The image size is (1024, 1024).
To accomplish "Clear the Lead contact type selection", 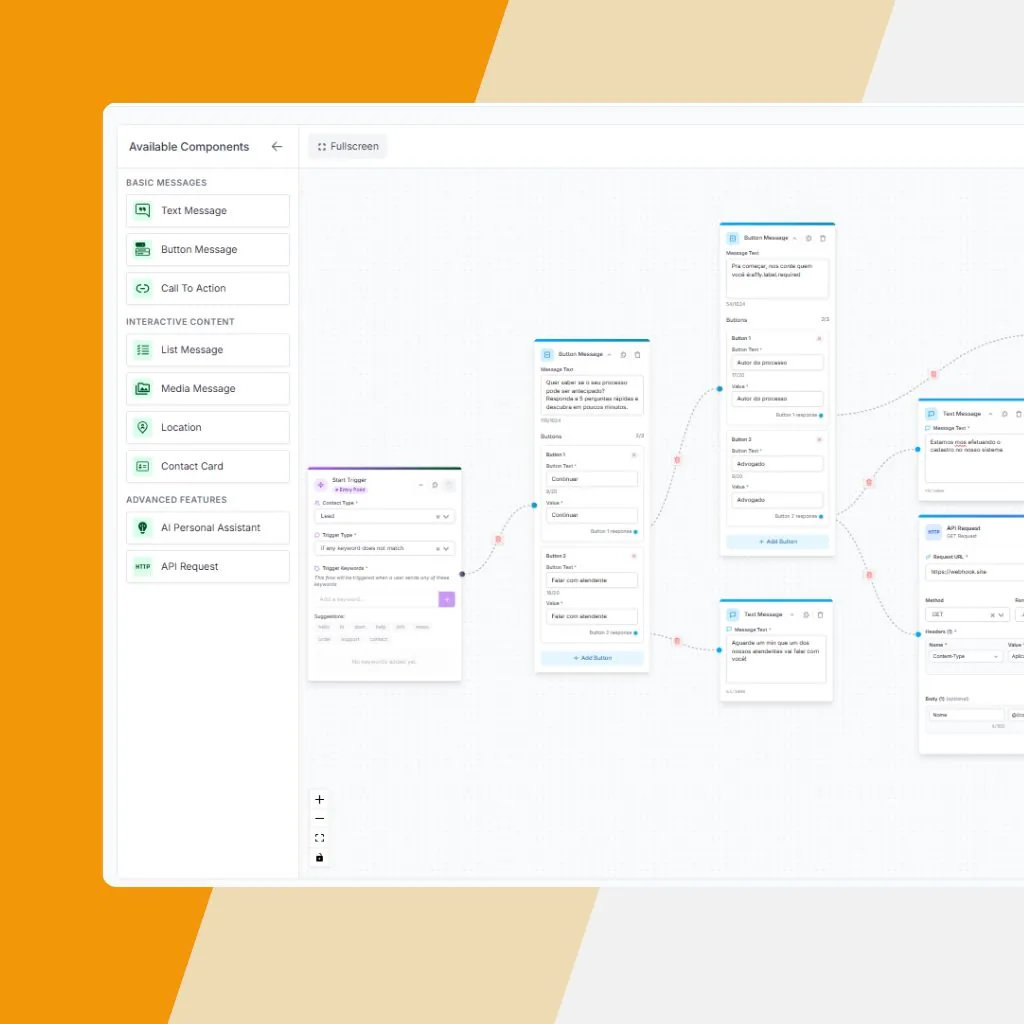I will pos(438,517).
